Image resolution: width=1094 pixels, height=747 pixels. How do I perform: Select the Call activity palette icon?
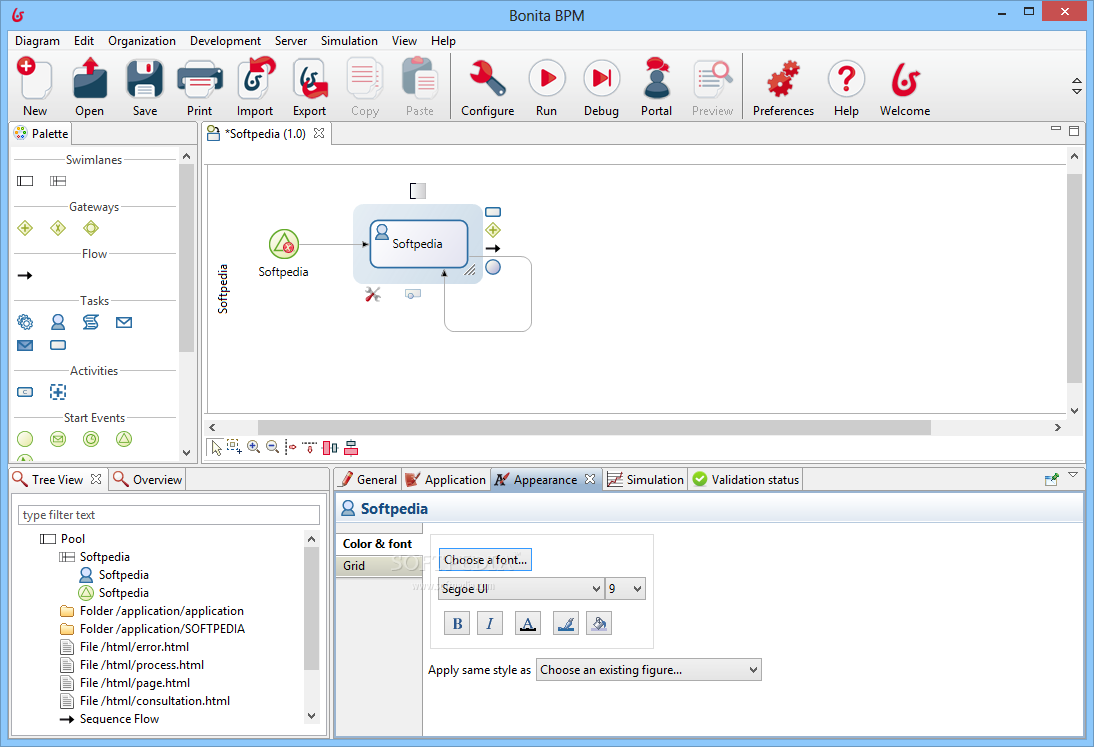25,392
